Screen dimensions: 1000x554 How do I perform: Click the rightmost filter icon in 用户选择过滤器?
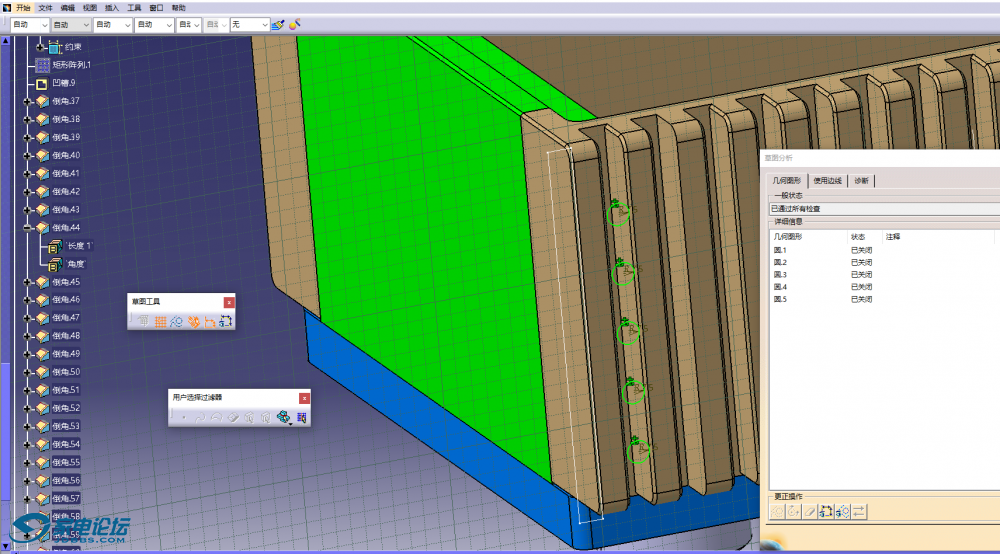pyautogui.click(x=301, y=417)
